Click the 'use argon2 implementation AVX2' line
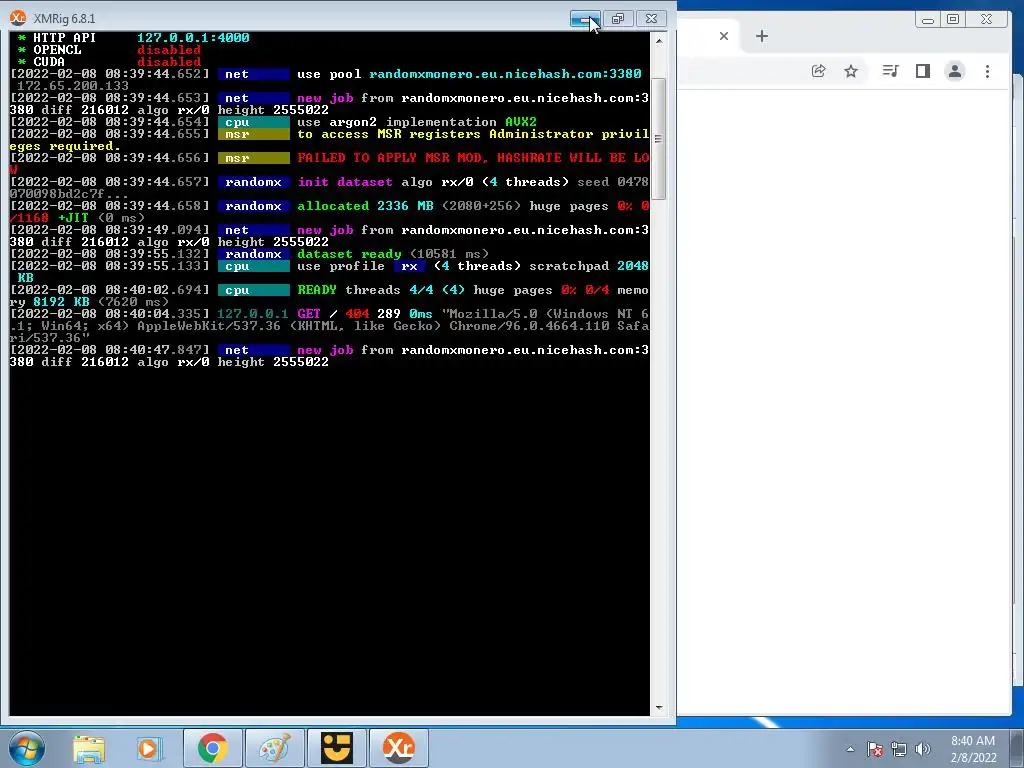1024x768 pixels. (417, 122)
